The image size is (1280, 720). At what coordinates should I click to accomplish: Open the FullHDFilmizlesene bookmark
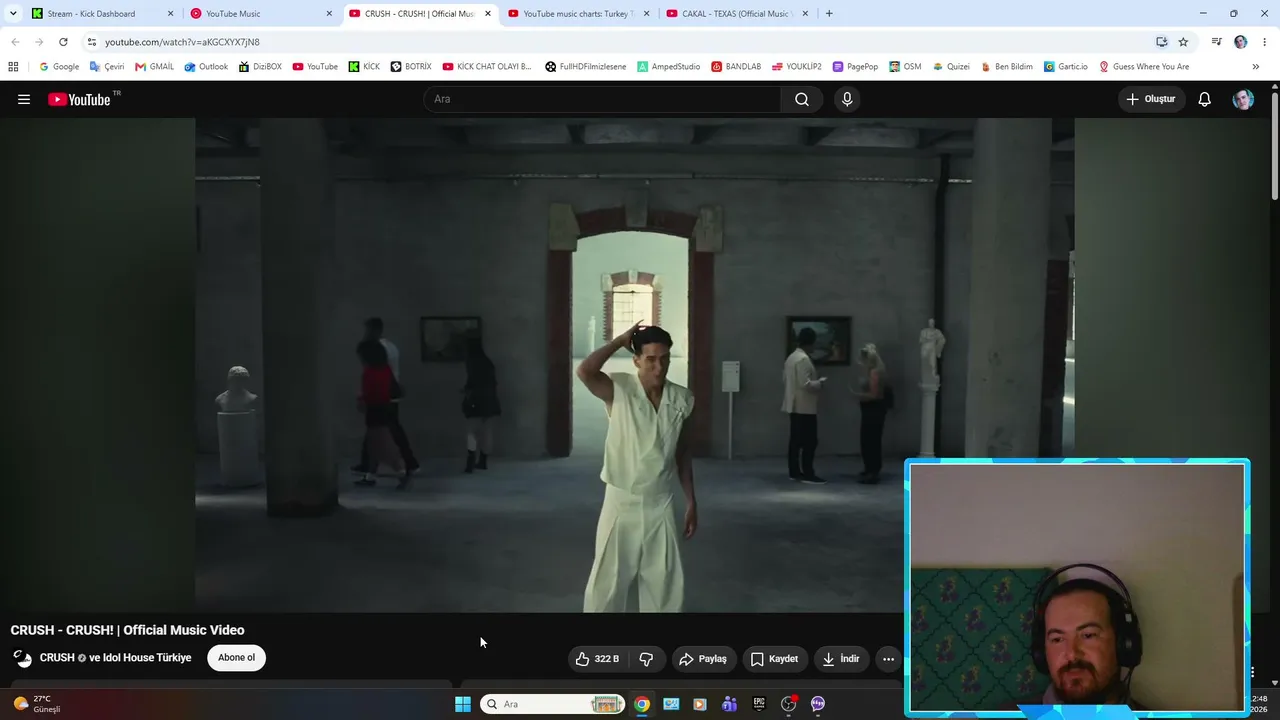586,67
